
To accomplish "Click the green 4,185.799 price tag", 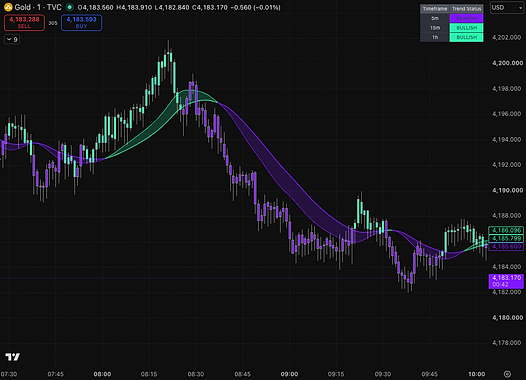I will click(x=506, y=238).
